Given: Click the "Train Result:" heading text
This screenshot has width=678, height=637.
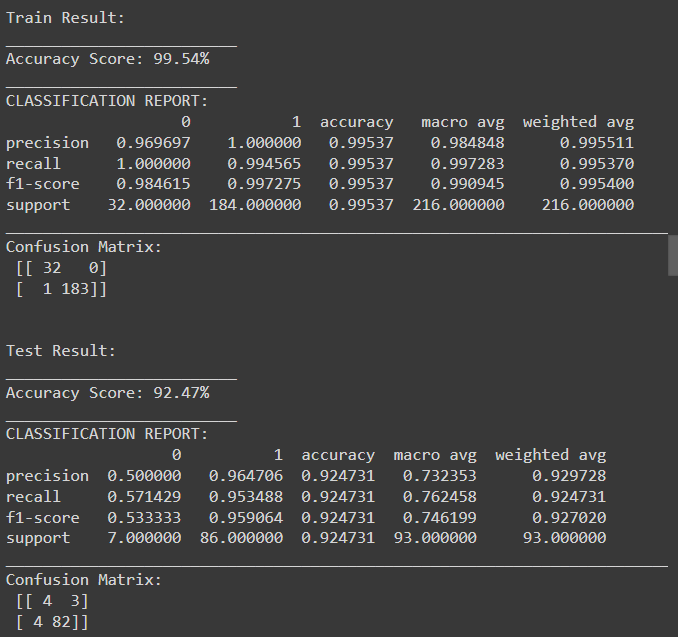Looking at the screenshot, I should [x=66, y=18].
